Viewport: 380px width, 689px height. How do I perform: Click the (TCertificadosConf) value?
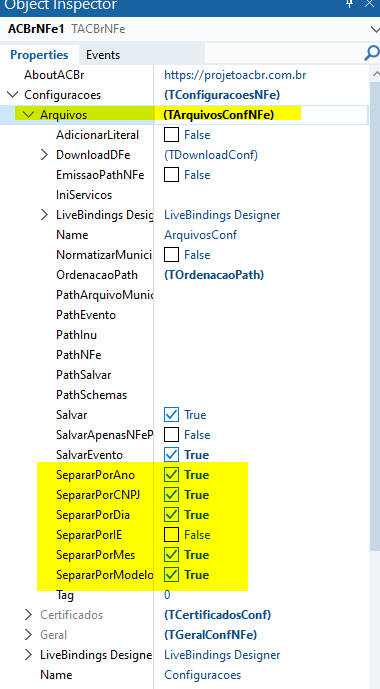pyautogui.click(x=217, y=615)
